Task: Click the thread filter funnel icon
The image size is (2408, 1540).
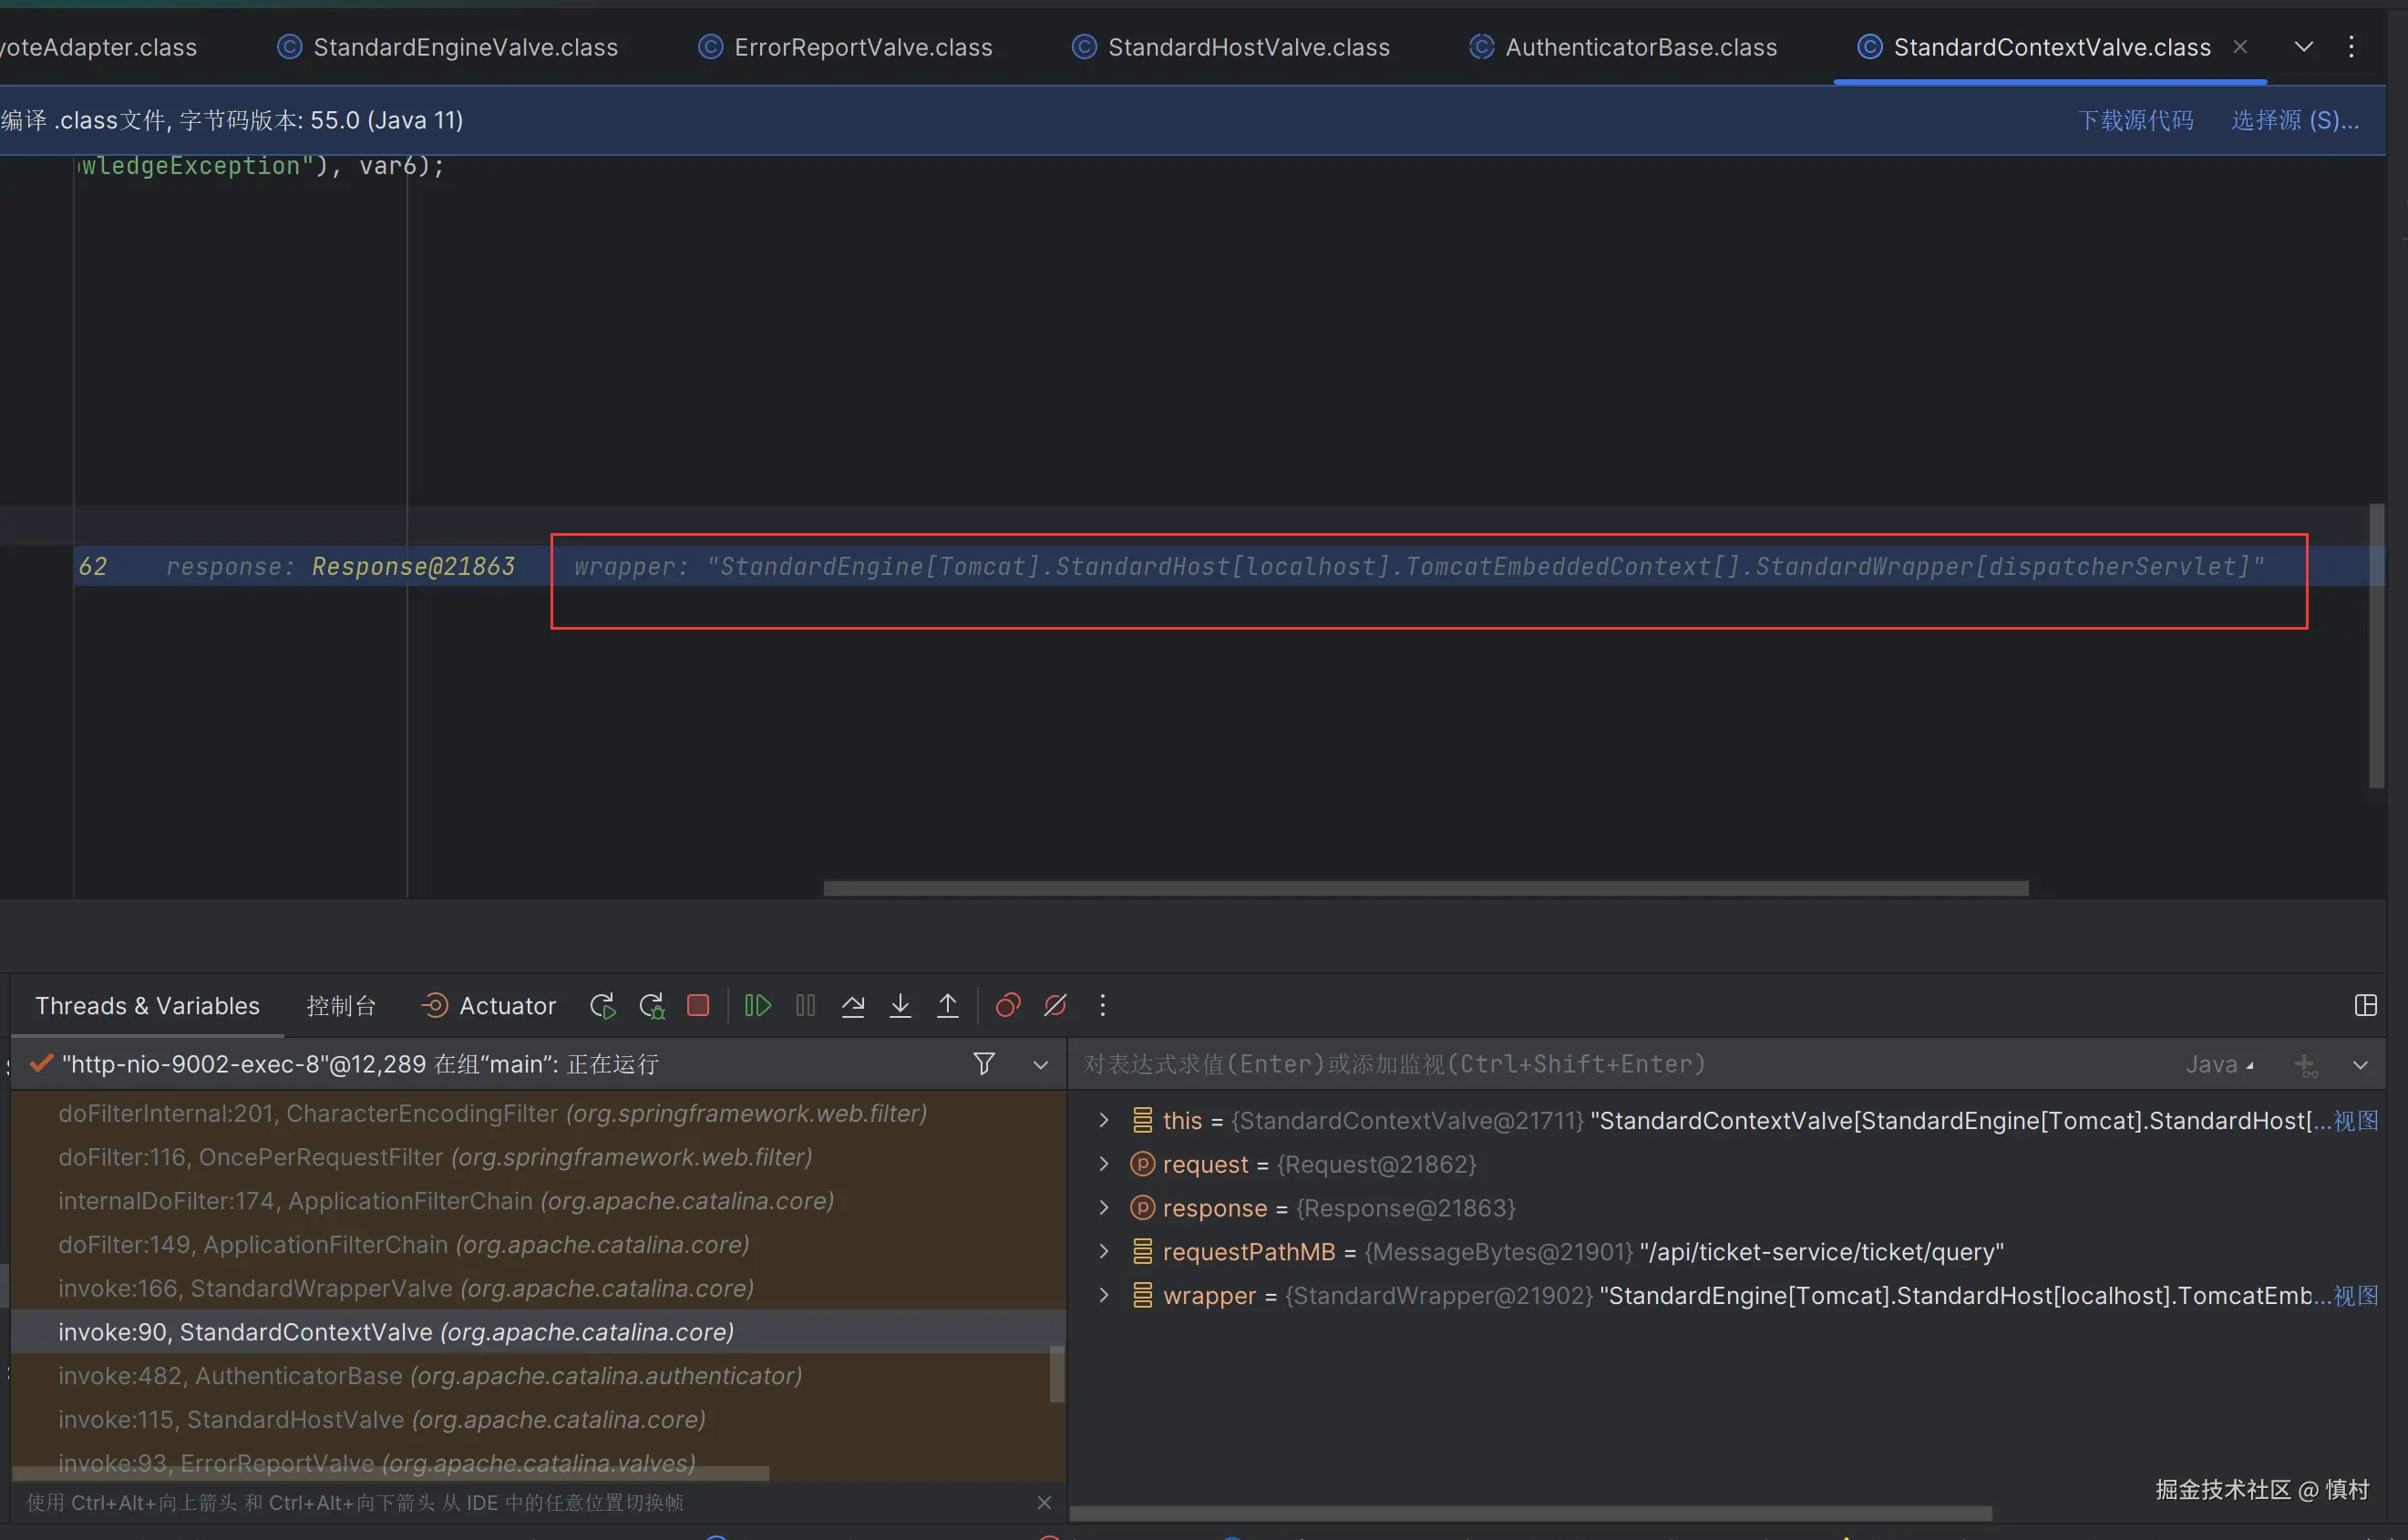Action: point(984,1063)
